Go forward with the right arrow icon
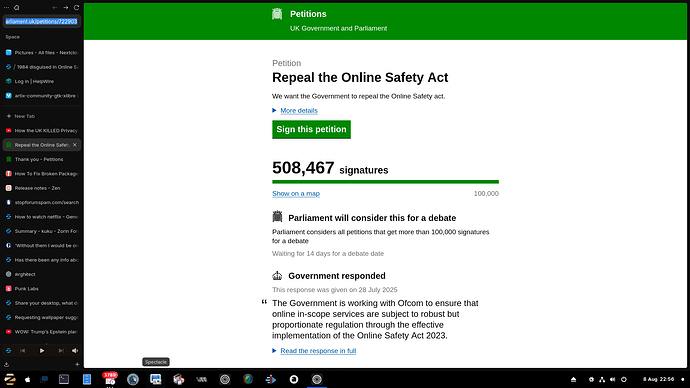 pos(66,7)
